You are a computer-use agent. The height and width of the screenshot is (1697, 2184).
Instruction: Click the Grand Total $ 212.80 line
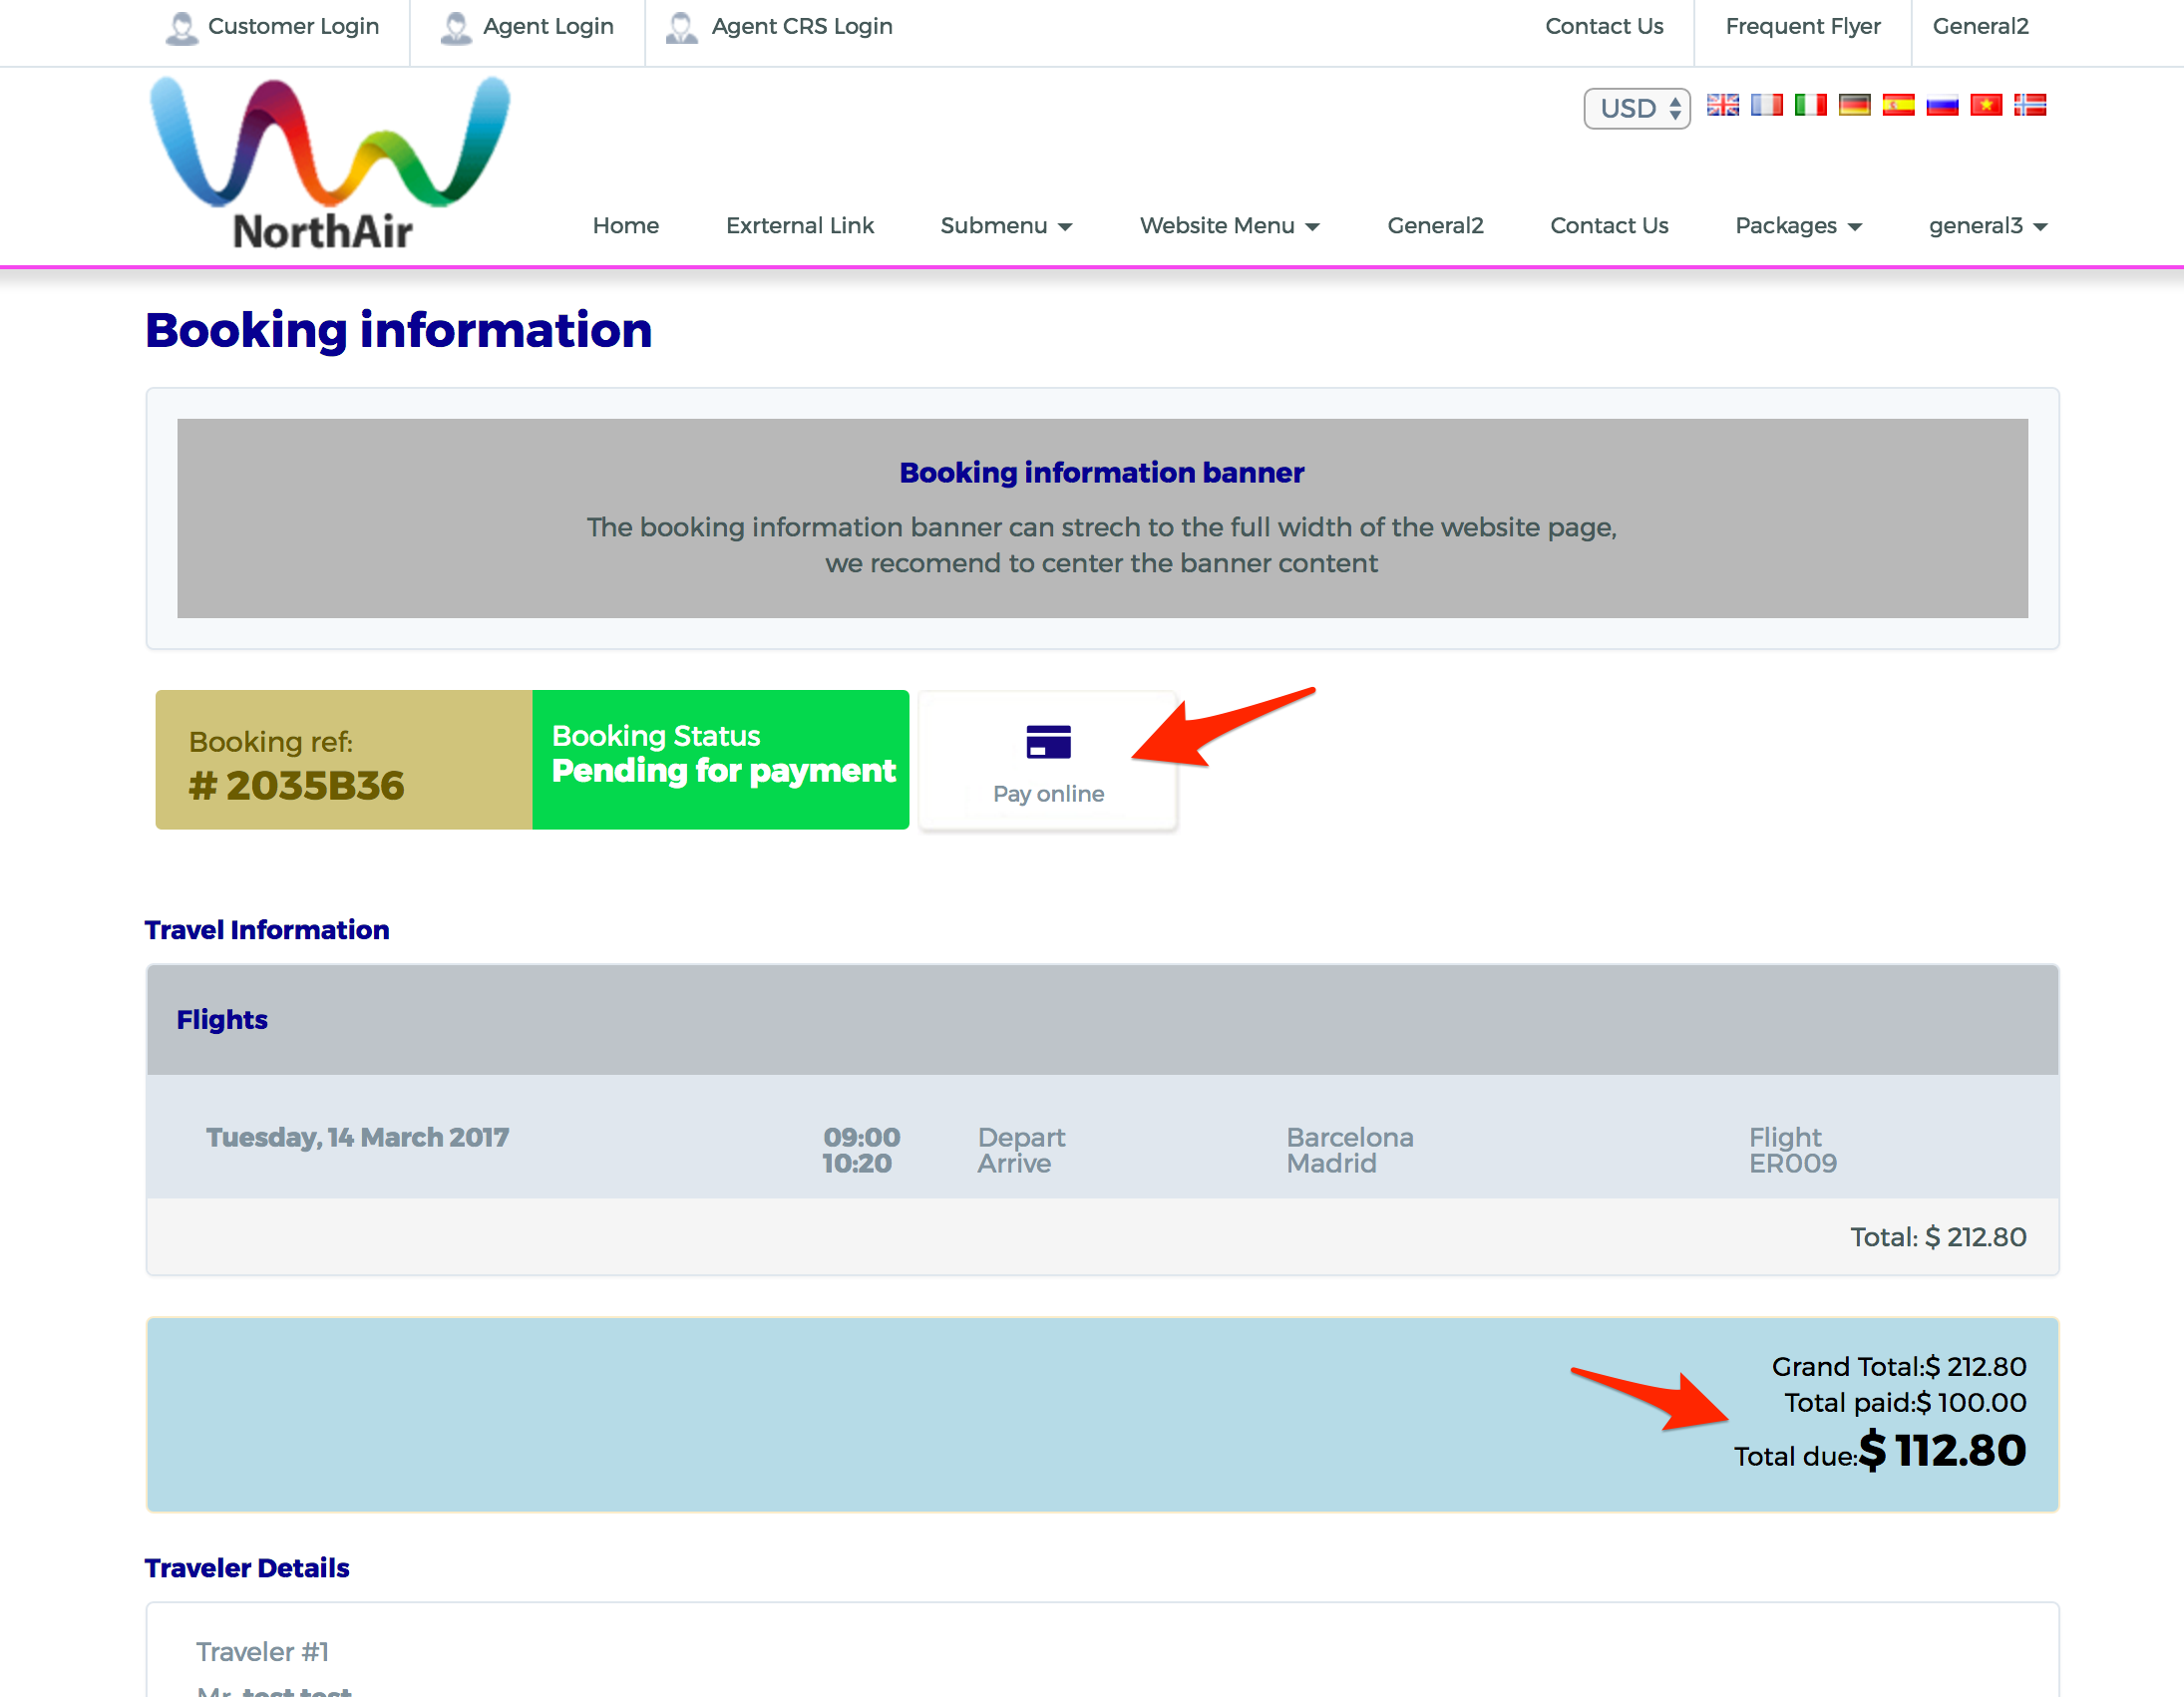1899,1367
